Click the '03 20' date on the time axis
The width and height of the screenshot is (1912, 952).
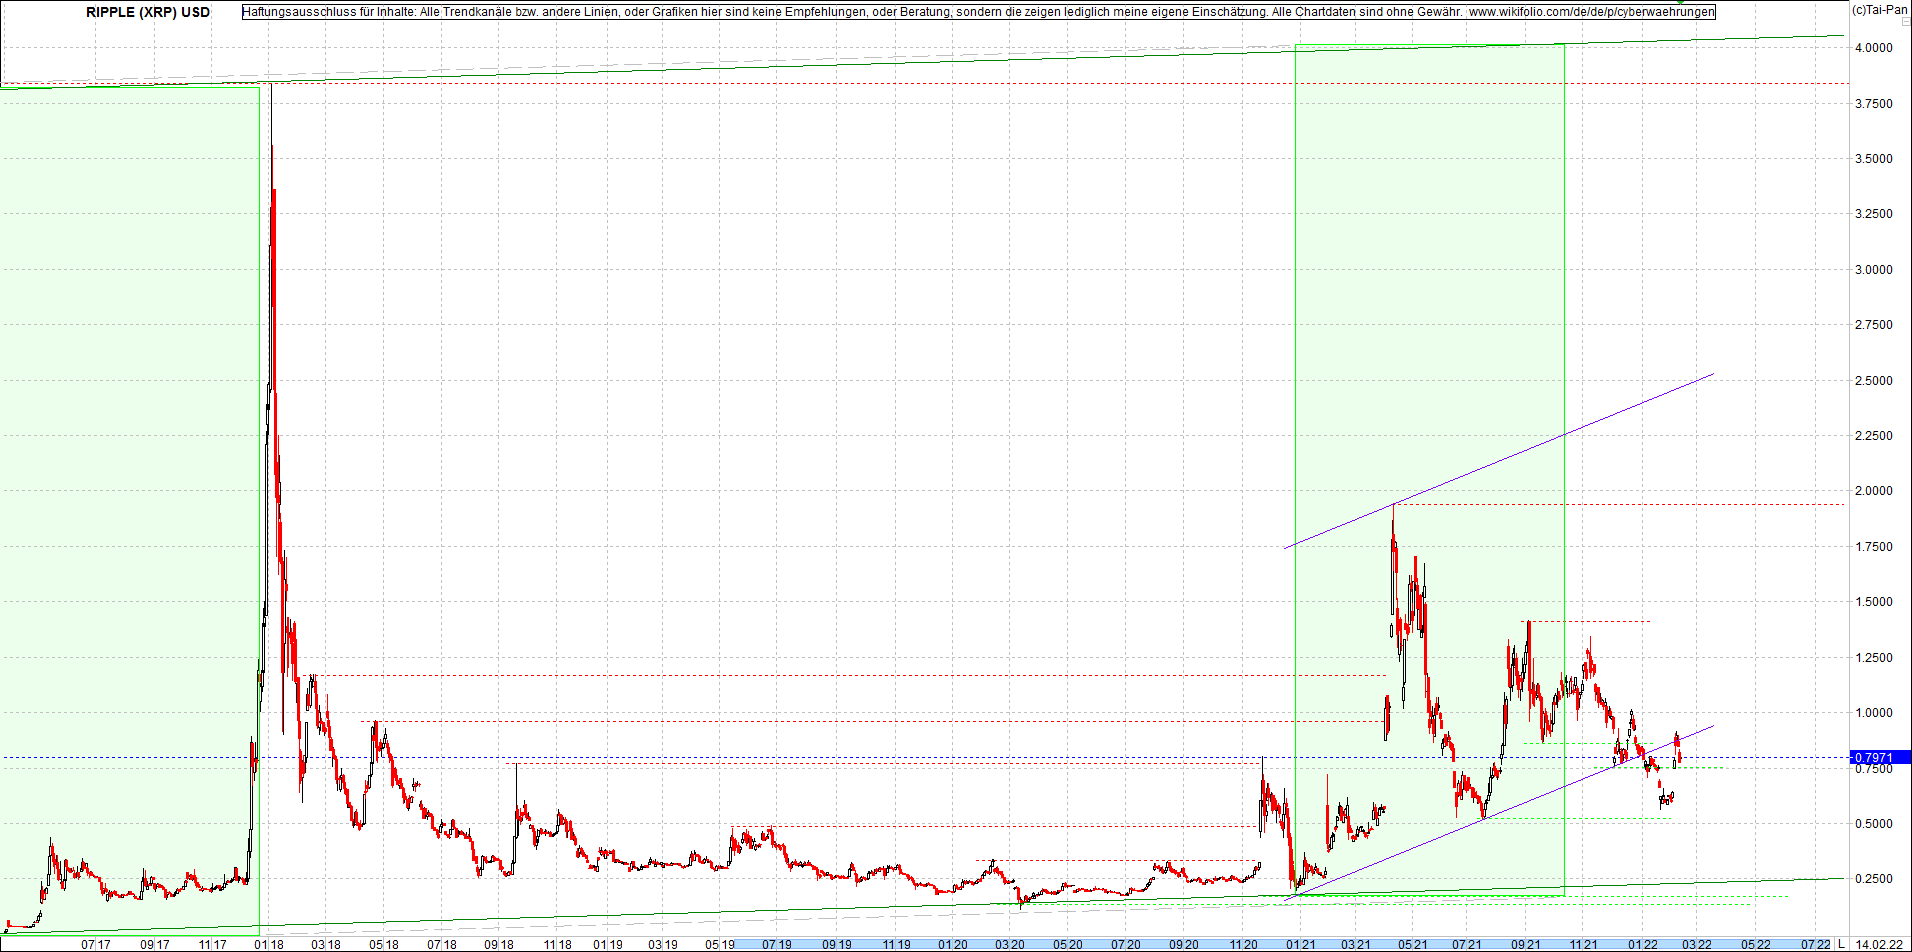point(1010,944)
